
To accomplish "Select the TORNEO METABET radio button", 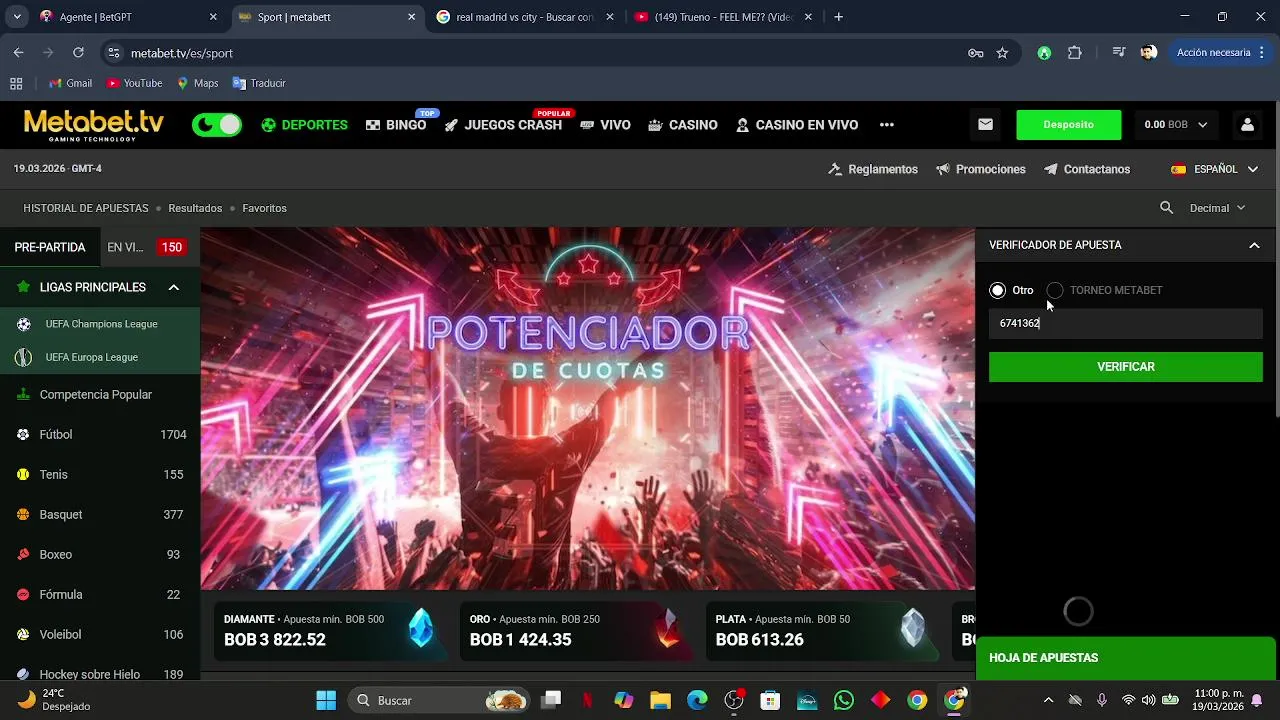I will tap(1055, 290).
